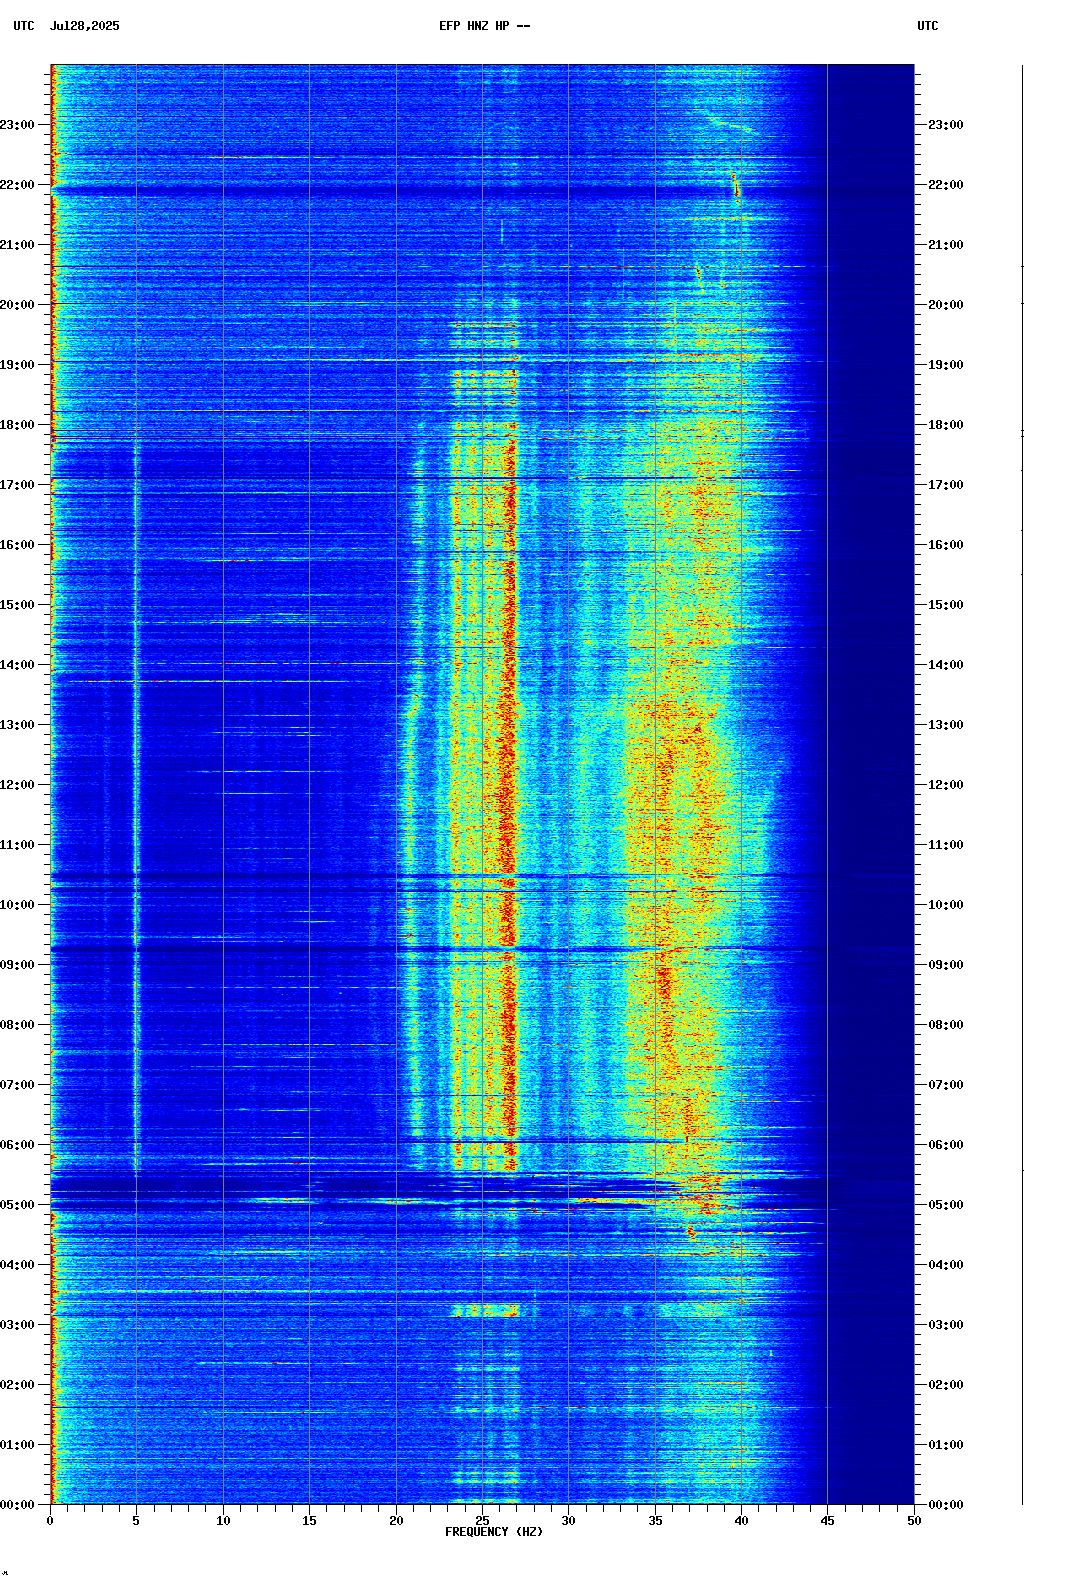This screenshot has width=1066, height=1584.
Task: Click the right-axis "11:00" time label
Action: point(946,845)
